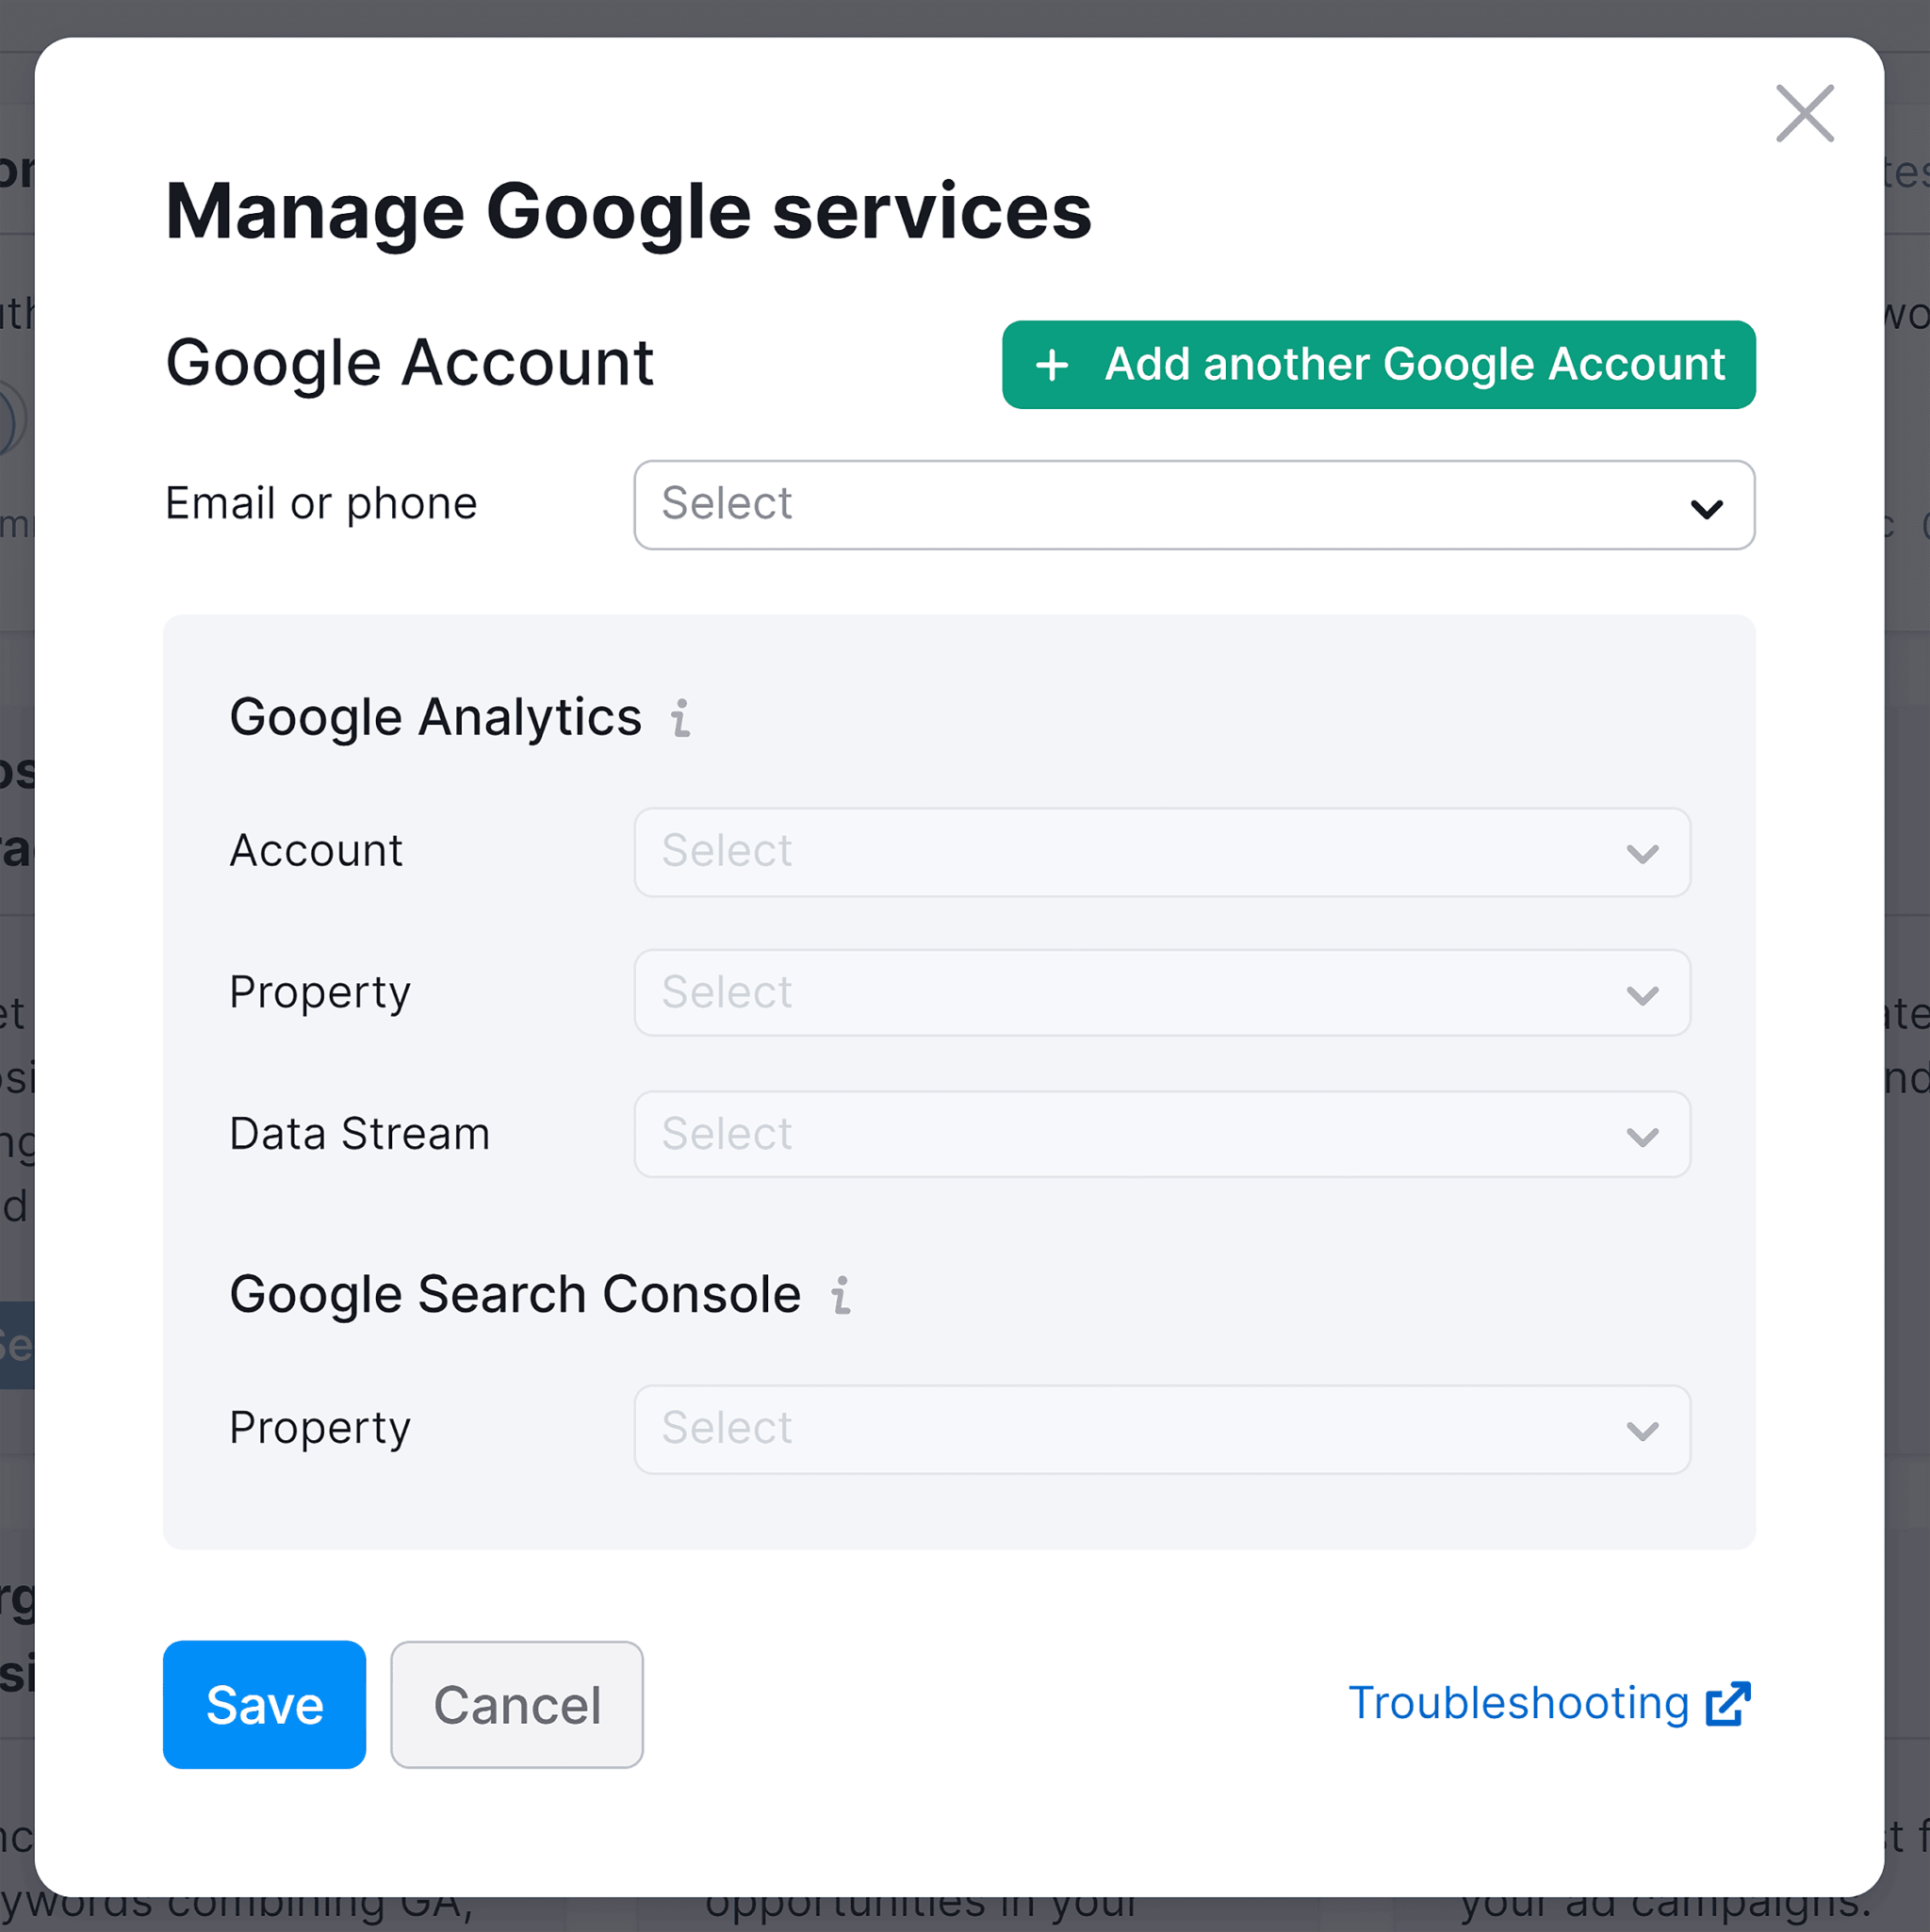Select a Google Analytics Account

point(1157,852)
